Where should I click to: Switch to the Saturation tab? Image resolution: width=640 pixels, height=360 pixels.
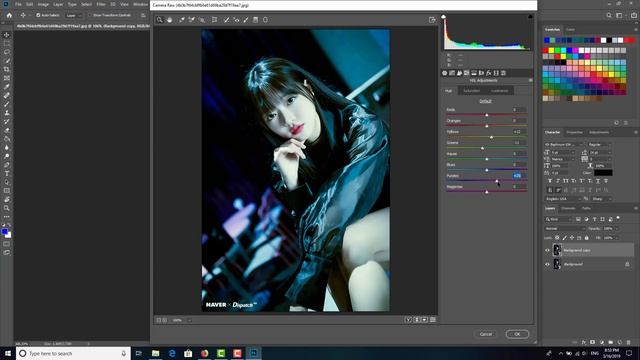(x=471, y=91)
